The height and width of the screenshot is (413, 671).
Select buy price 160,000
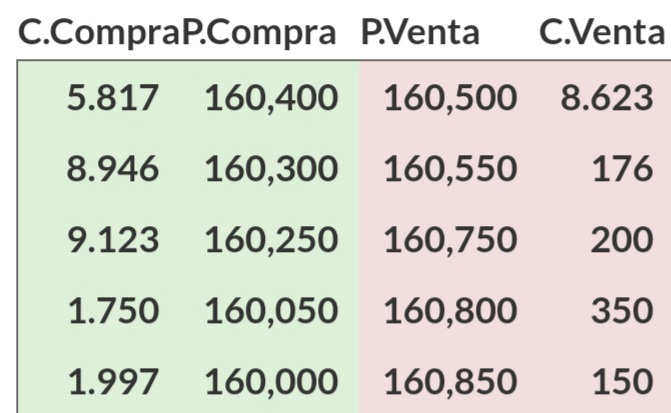pyautogui.click(x=272, y=382)
